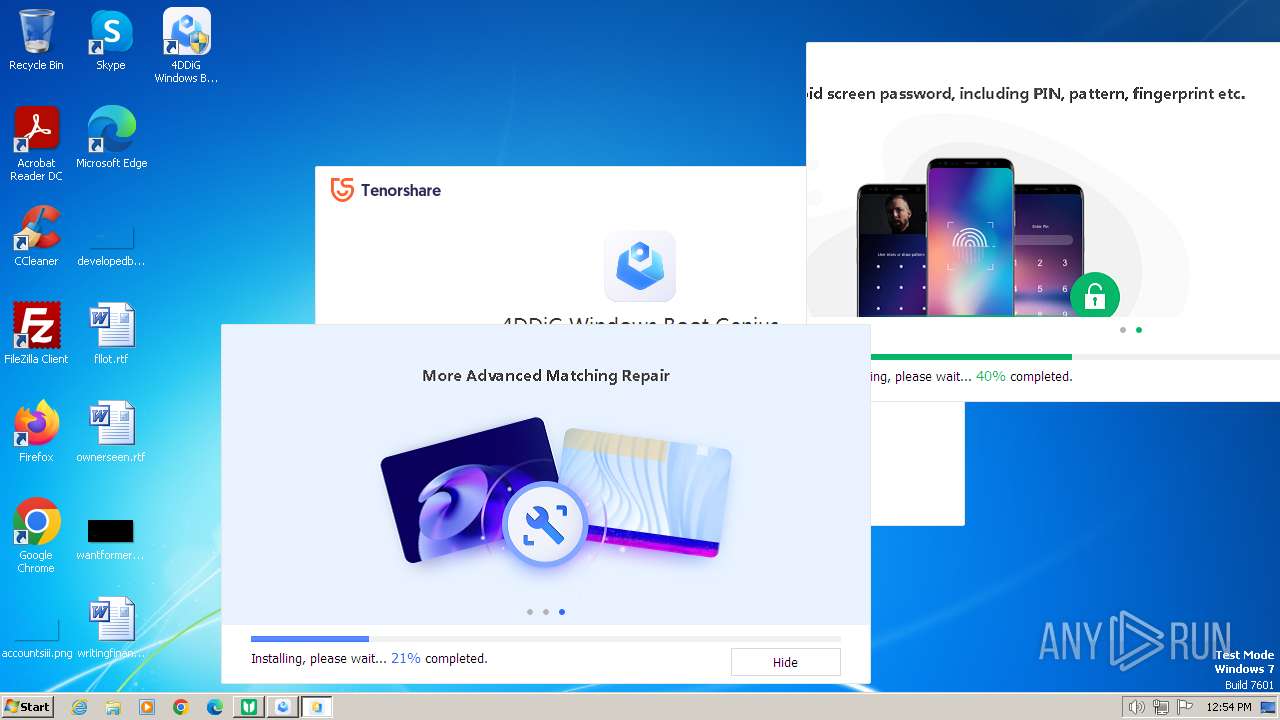This screenshot has height=720, width=1280.
Task: Select the fllot.rtf document
Action: 111,334
